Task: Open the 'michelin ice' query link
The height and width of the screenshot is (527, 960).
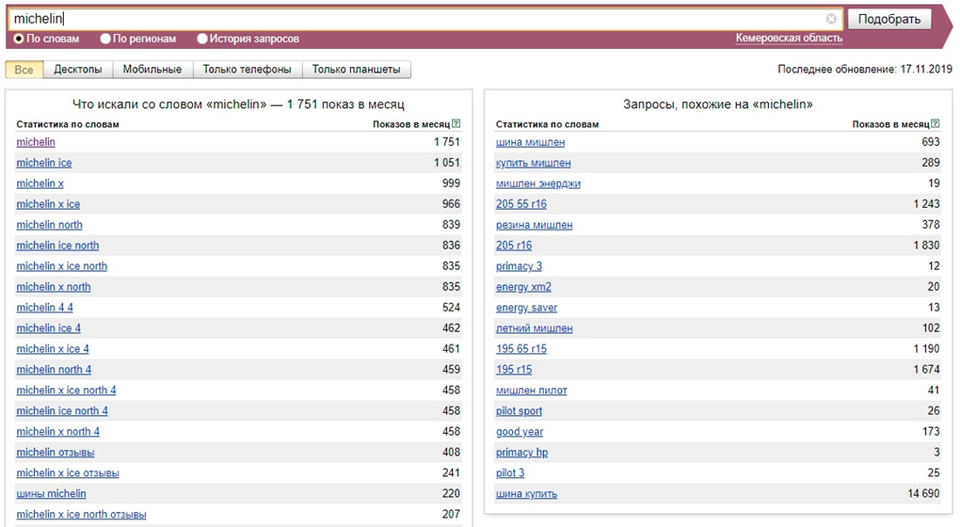Action: point(44,163)
